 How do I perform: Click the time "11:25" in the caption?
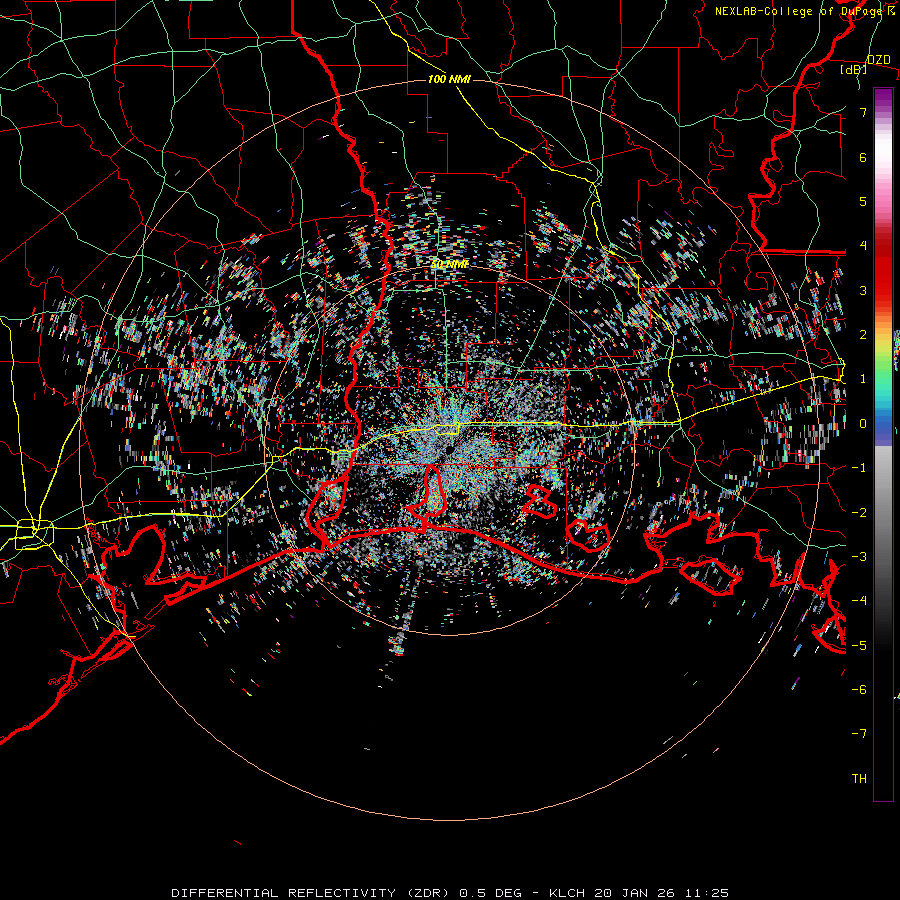tap(707, 893)
